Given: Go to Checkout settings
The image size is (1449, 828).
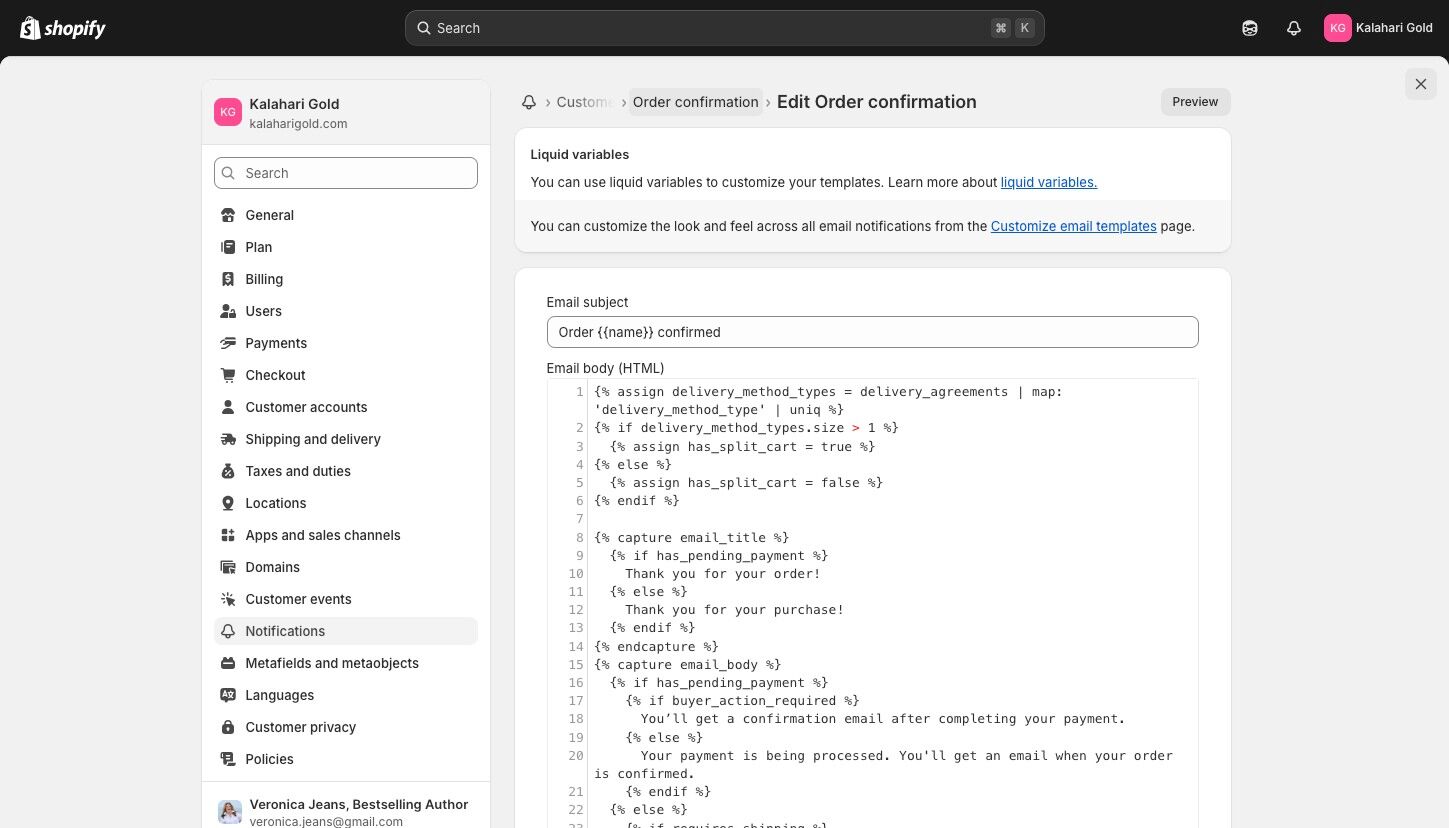Looking at the screenshot, I should point(346,375).
